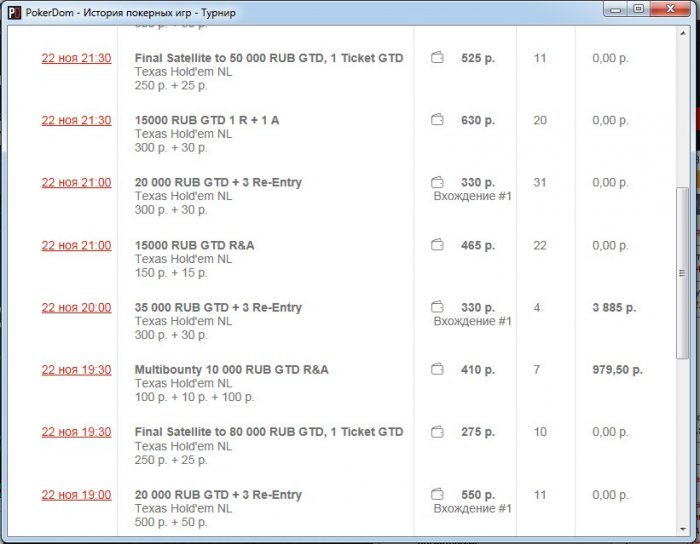The width and height of the screenshot is (700, 544).
Task: Select title '35 000 RUB GTD + 3 Re-Entry'
Action: click(x=218, y=307)
